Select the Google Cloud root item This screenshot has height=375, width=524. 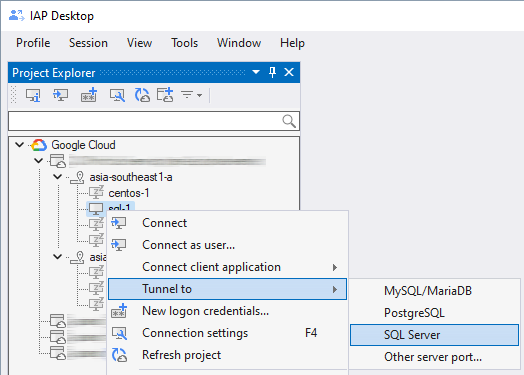tap(83, 145)
